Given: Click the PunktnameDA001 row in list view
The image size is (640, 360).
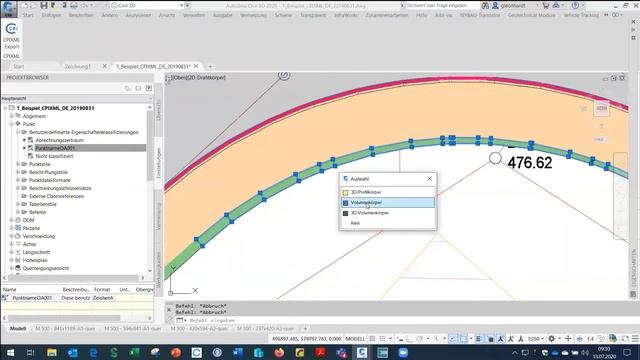Looking at the screenshot, I should 78,298.
